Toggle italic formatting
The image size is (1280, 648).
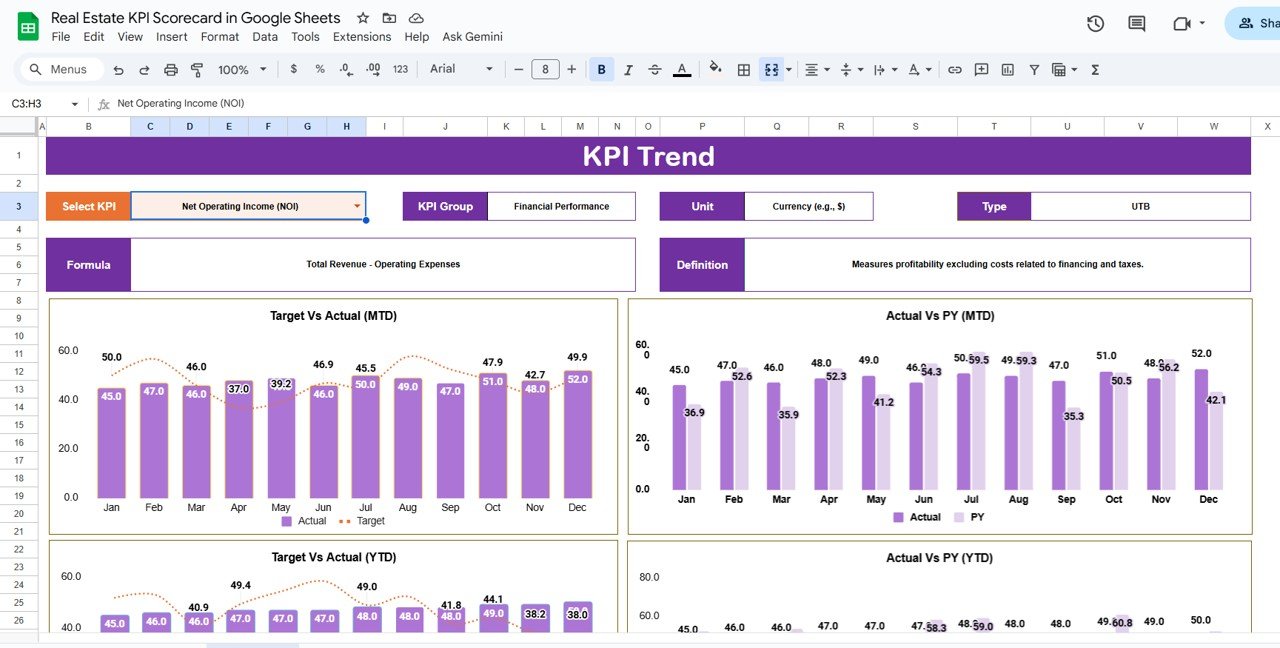(627, 69)
